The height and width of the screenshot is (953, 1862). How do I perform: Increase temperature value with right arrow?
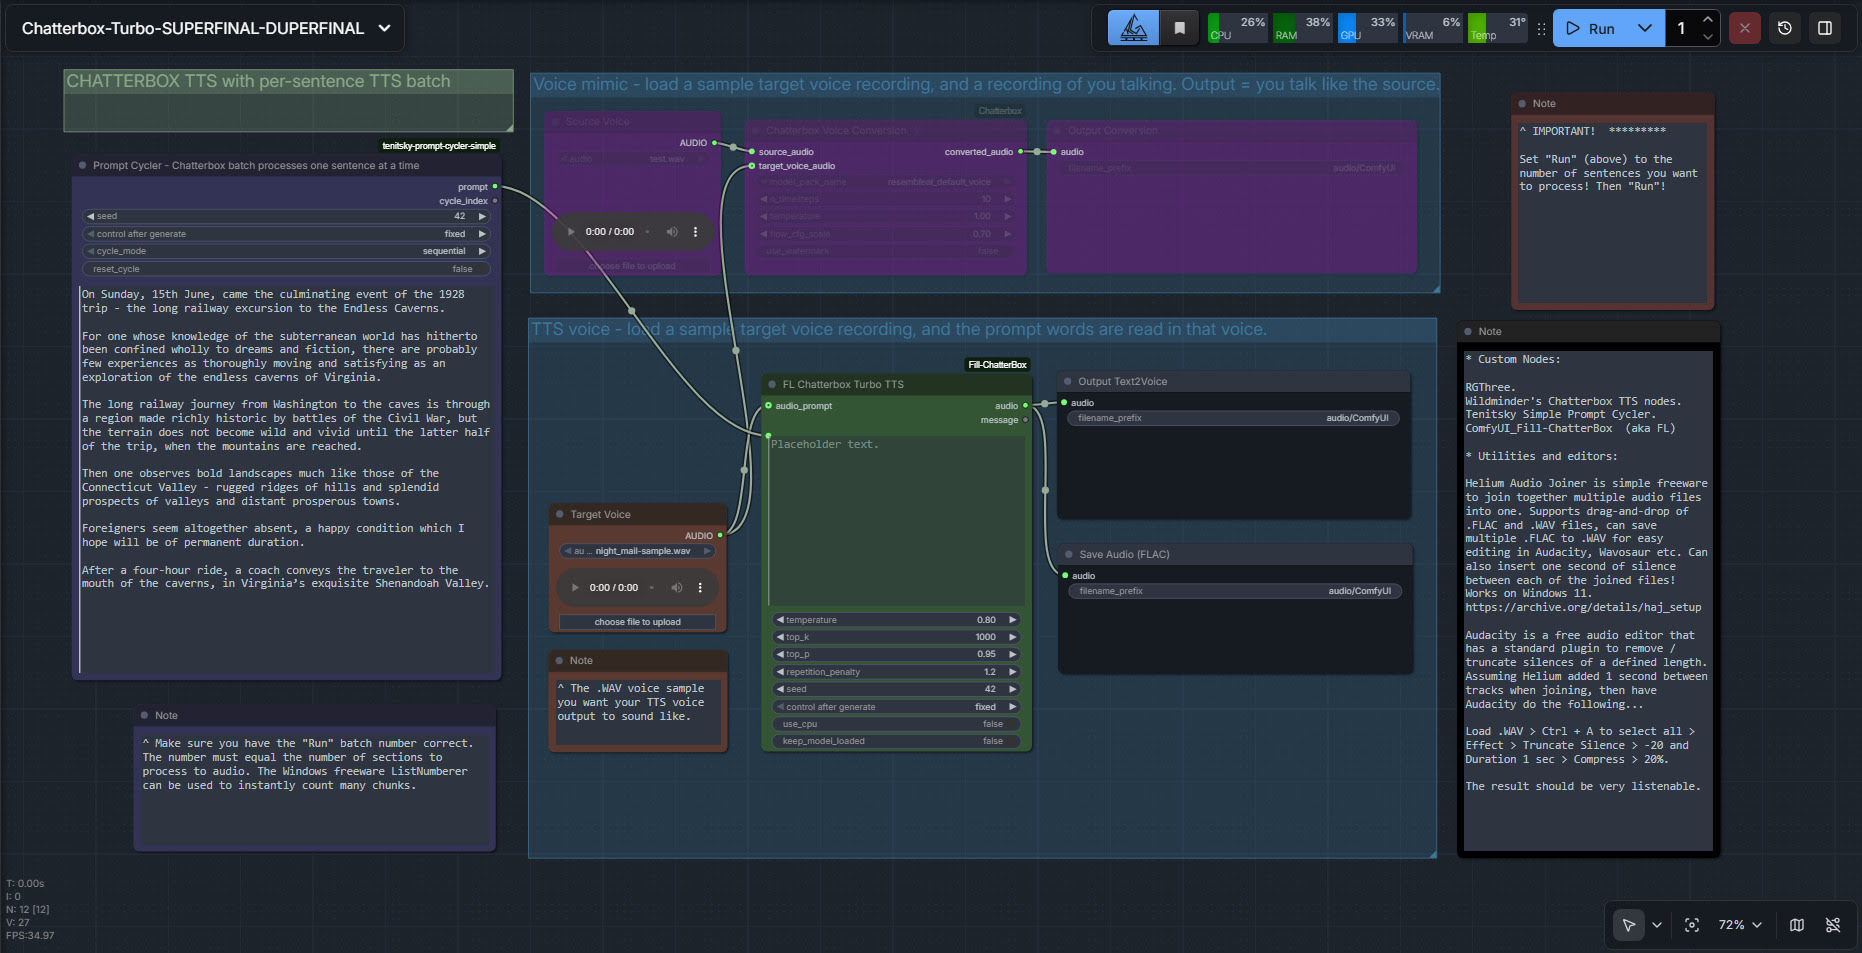(1012, 620)
